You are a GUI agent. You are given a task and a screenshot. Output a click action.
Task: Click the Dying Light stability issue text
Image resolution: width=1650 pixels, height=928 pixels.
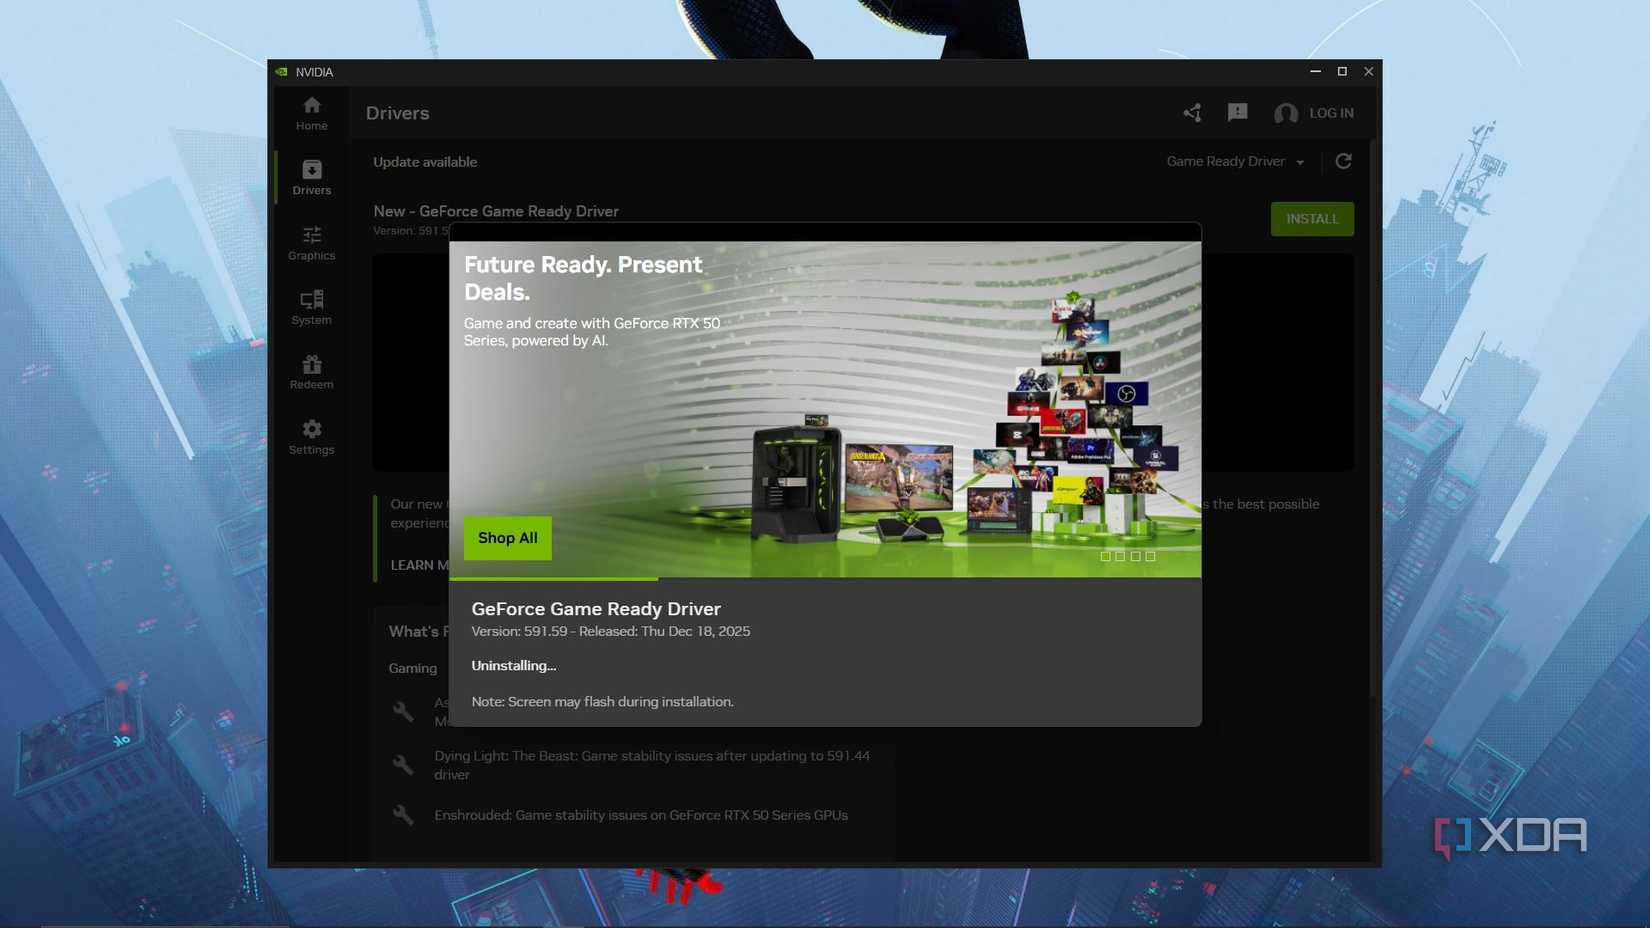(x=652, y=765)
